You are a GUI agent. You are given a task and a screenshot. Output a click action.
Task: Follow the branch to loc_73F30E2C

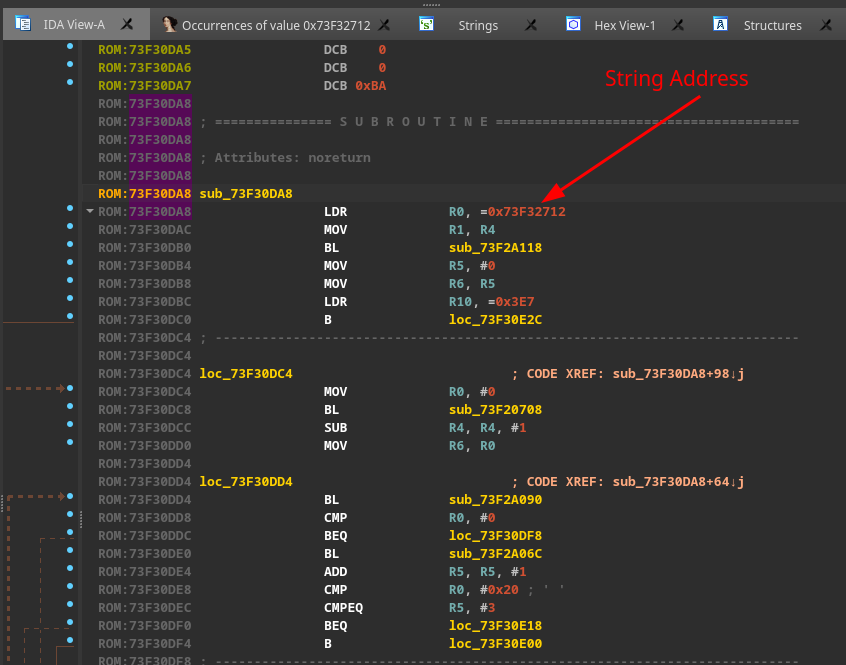pos(494,319)
